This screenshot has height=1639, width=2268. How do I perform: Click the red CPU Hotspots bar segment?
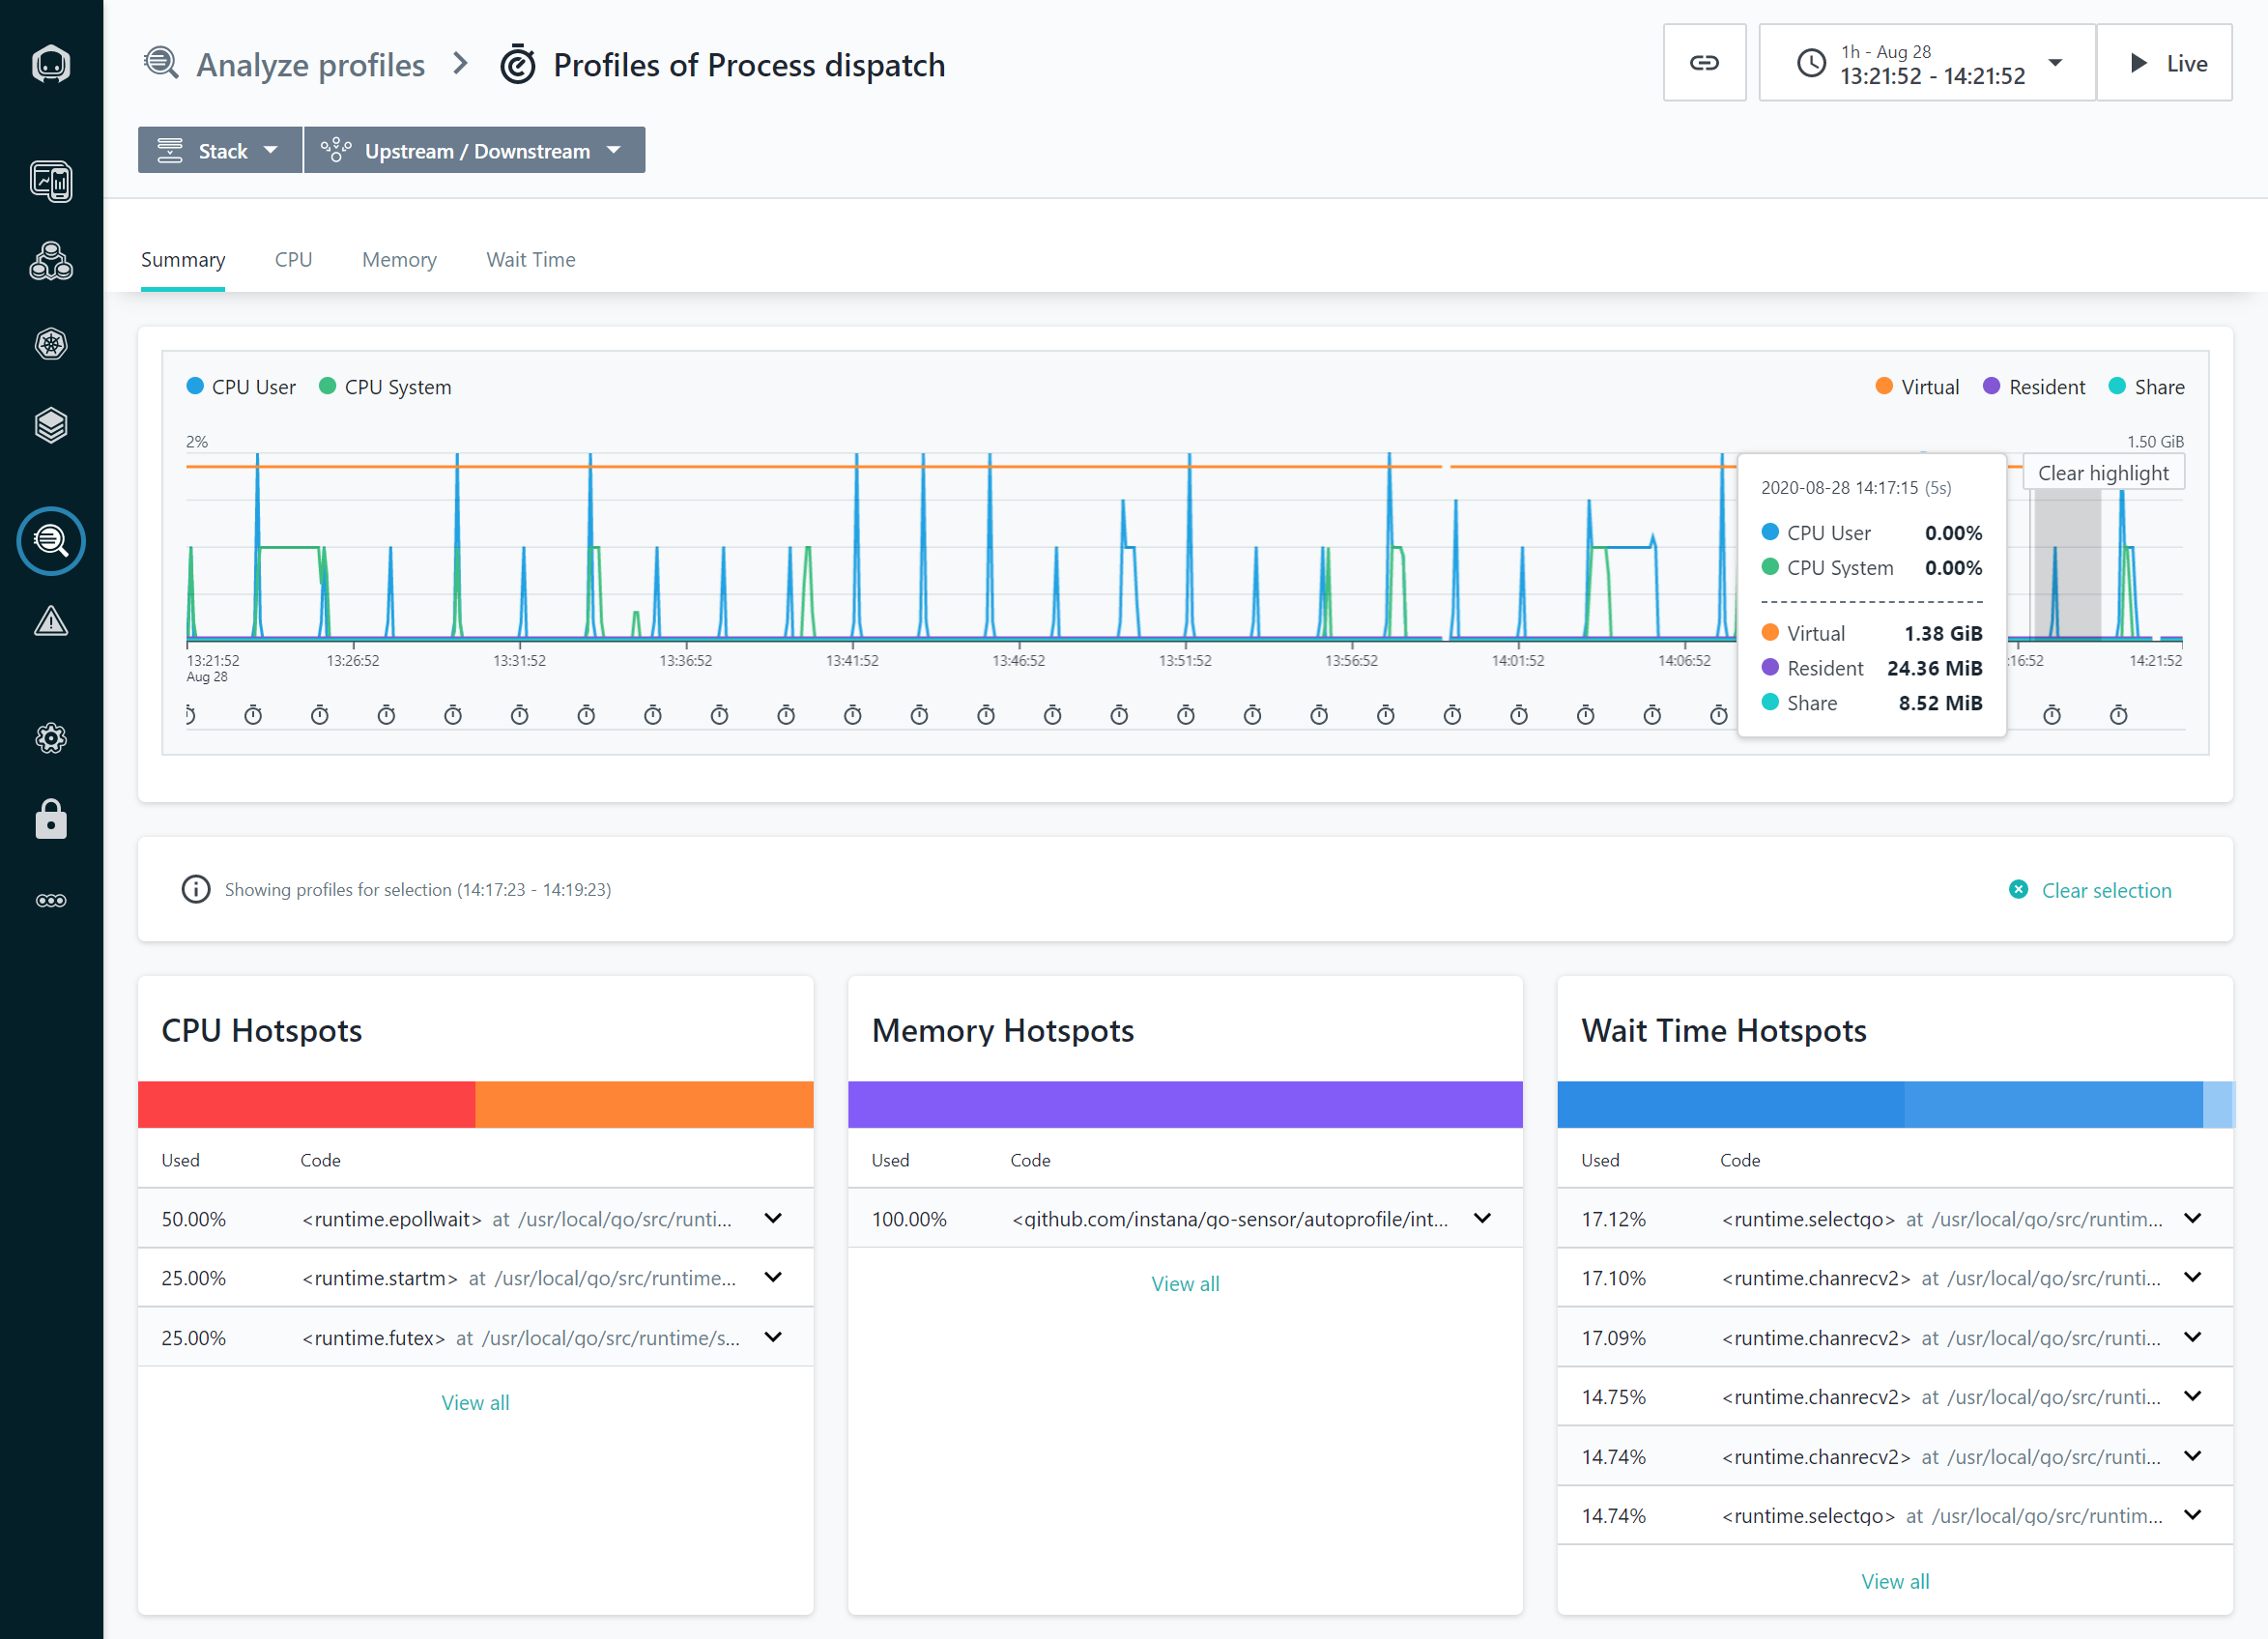pyautogui.click(x=305, y=1104)
